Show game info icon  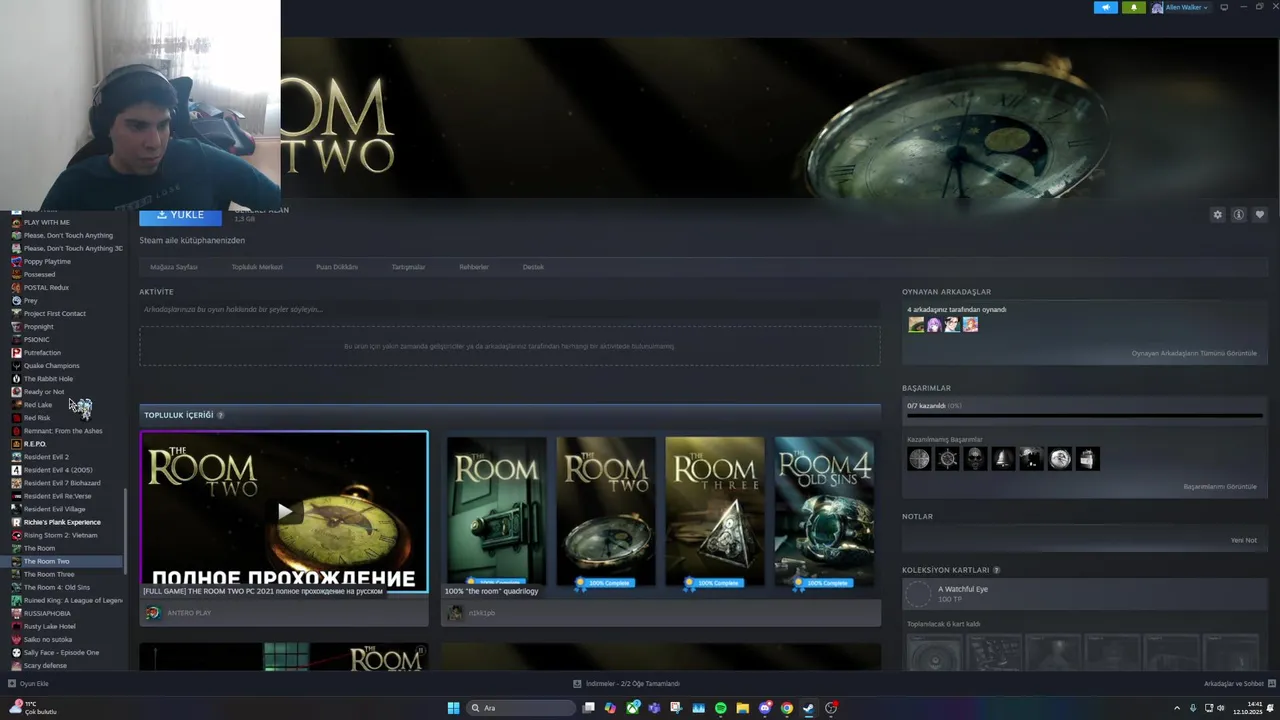(1238, 215)
